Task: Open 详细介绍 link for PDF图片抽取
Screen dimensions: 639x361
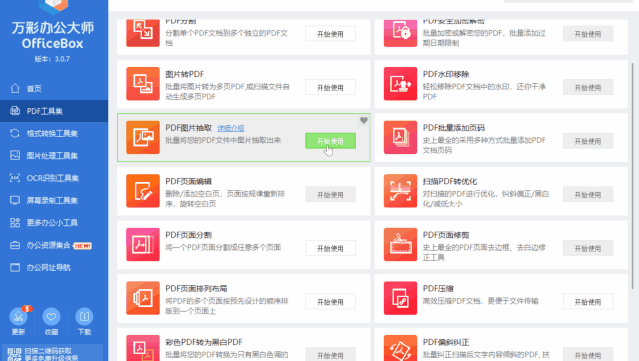Action: [x=231, y=128]
